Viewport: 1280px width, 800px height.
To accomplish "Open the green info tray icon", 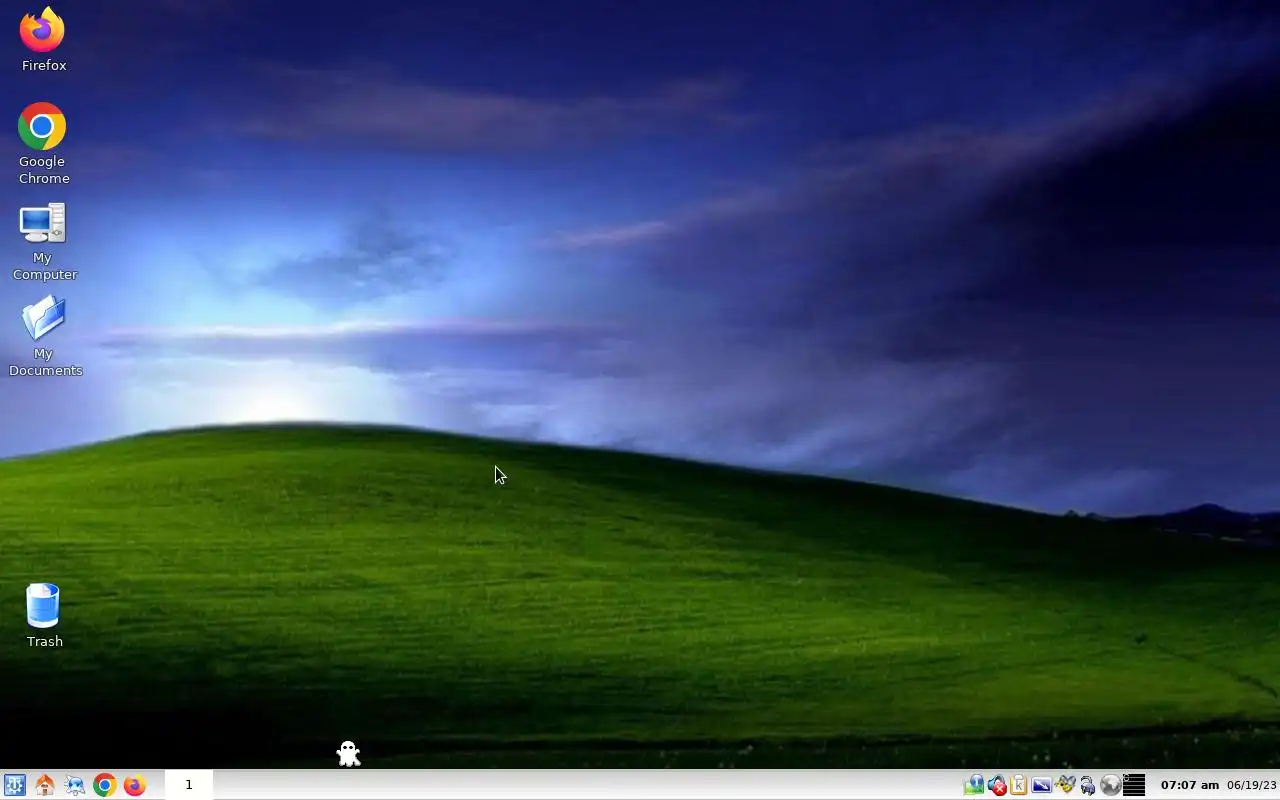I will 974,785.
